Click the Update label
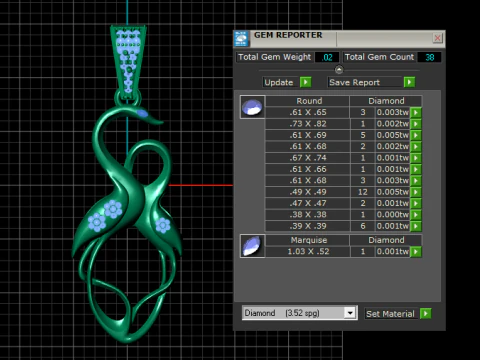This screenshot has height=360, width=480. tap(279, 82)
